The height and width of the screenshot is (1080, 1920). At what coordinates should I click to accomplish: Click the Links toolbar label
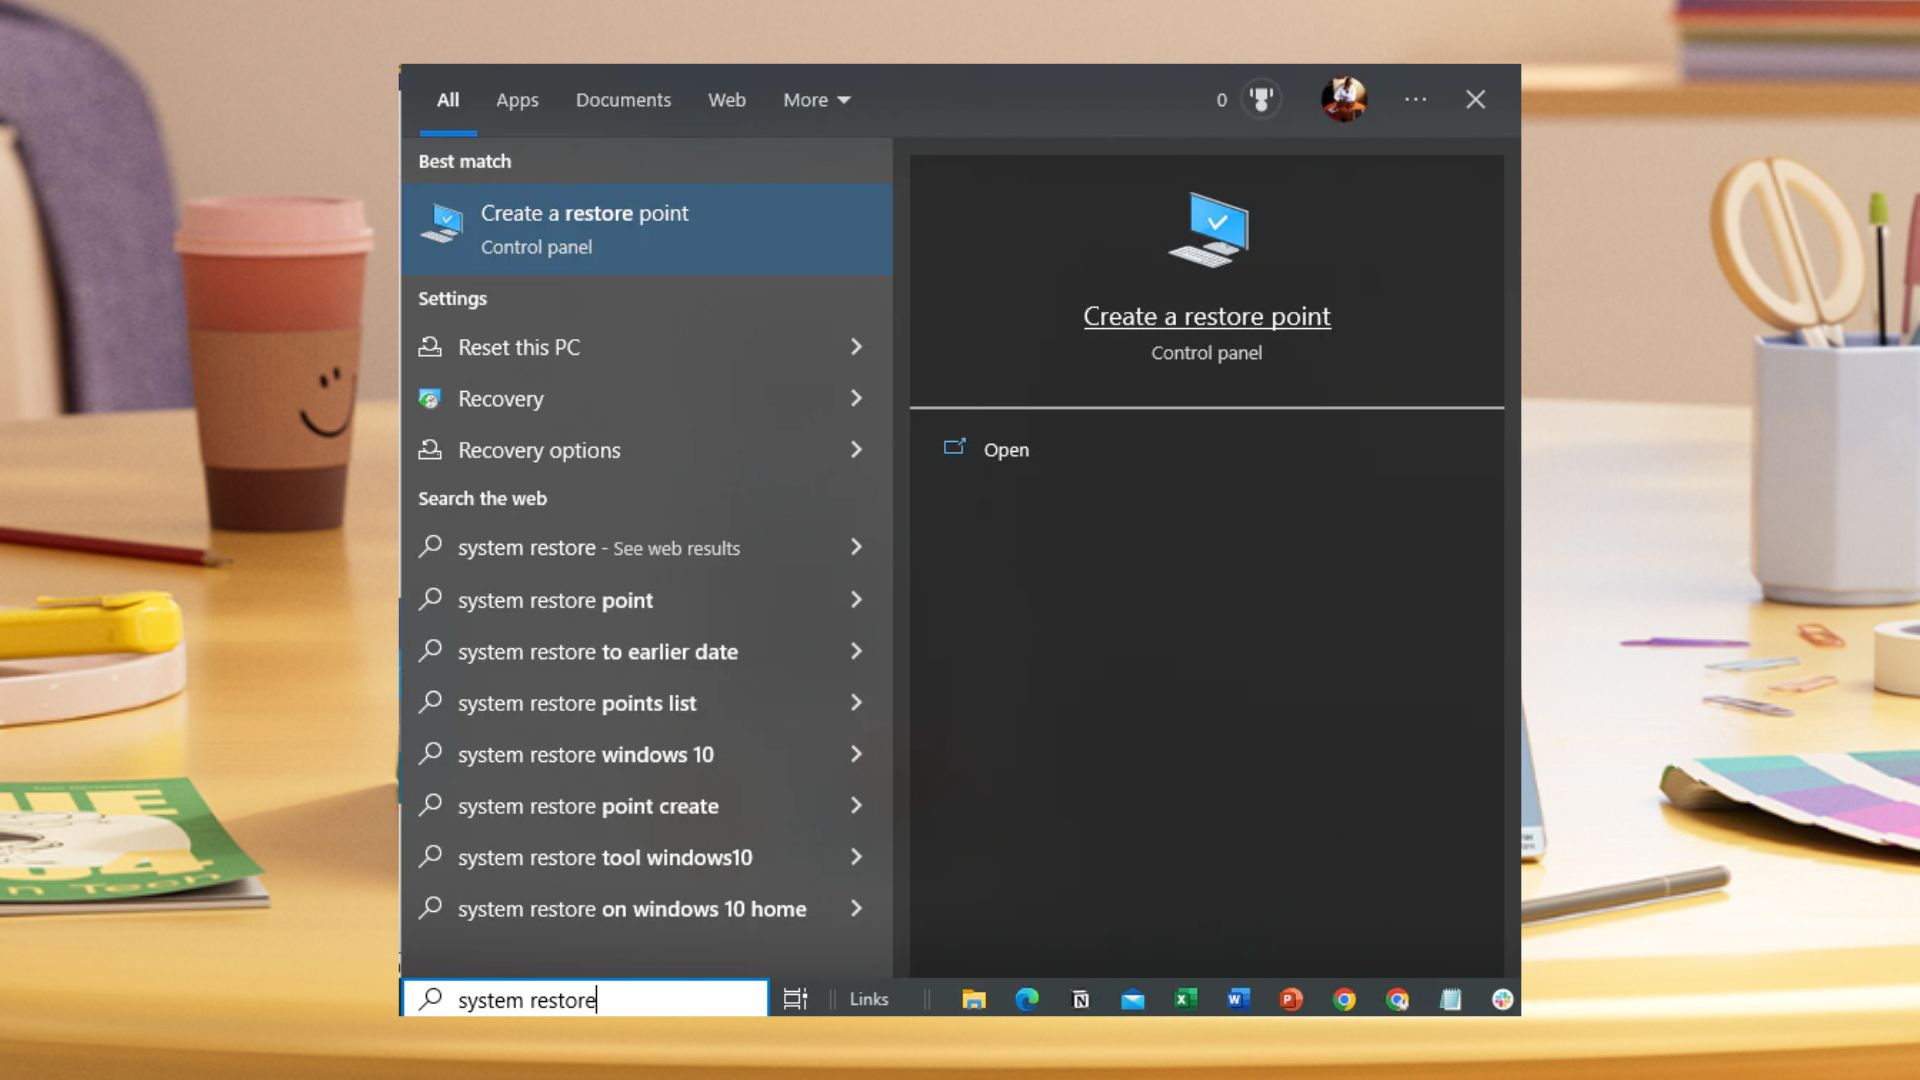869,999
